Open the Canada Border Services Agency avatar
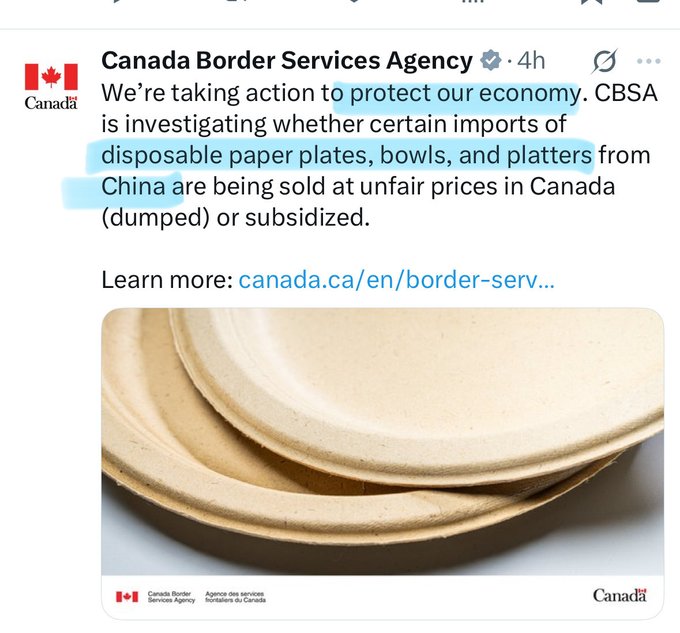 (50, 86)
